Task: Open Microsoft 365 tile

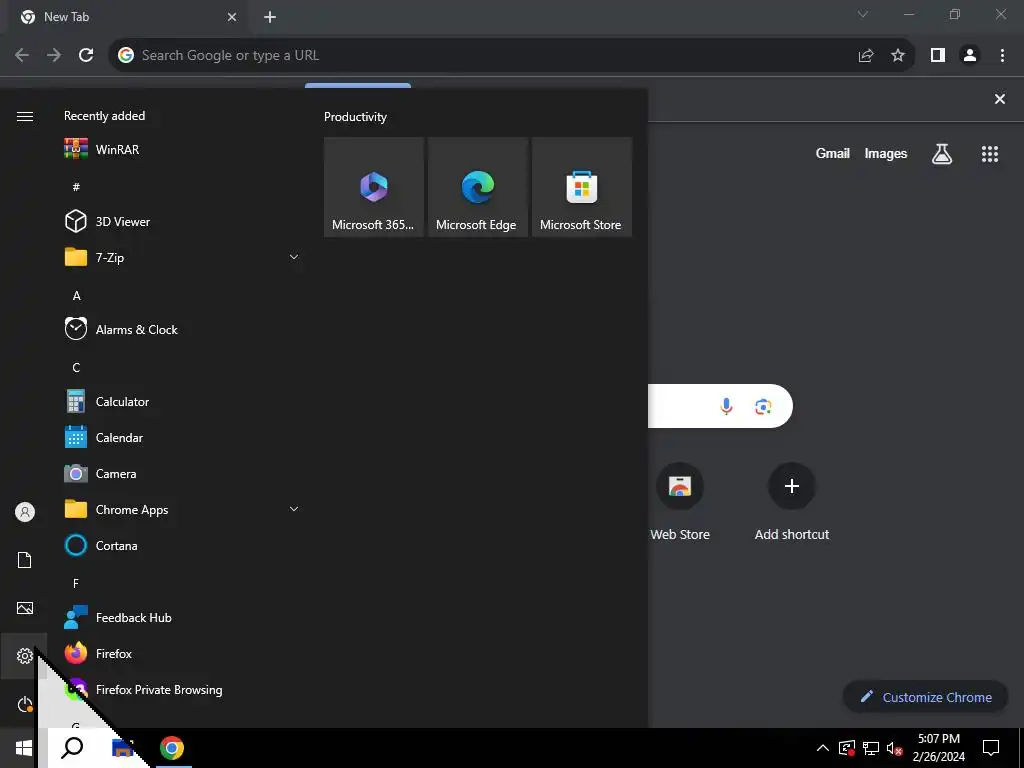Action: (x=374, y=187)
